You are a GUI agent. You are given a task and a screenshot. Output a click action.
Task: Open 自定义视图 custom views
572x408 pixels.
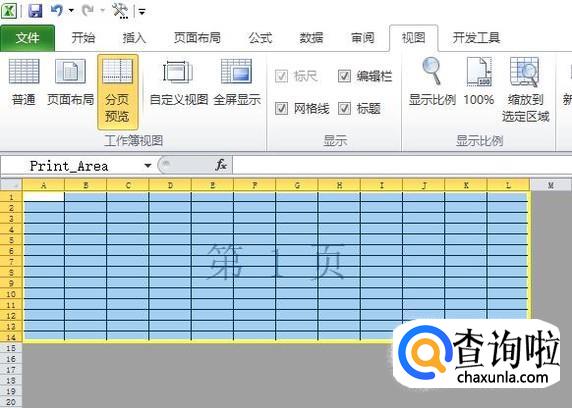tap(179, 82)
